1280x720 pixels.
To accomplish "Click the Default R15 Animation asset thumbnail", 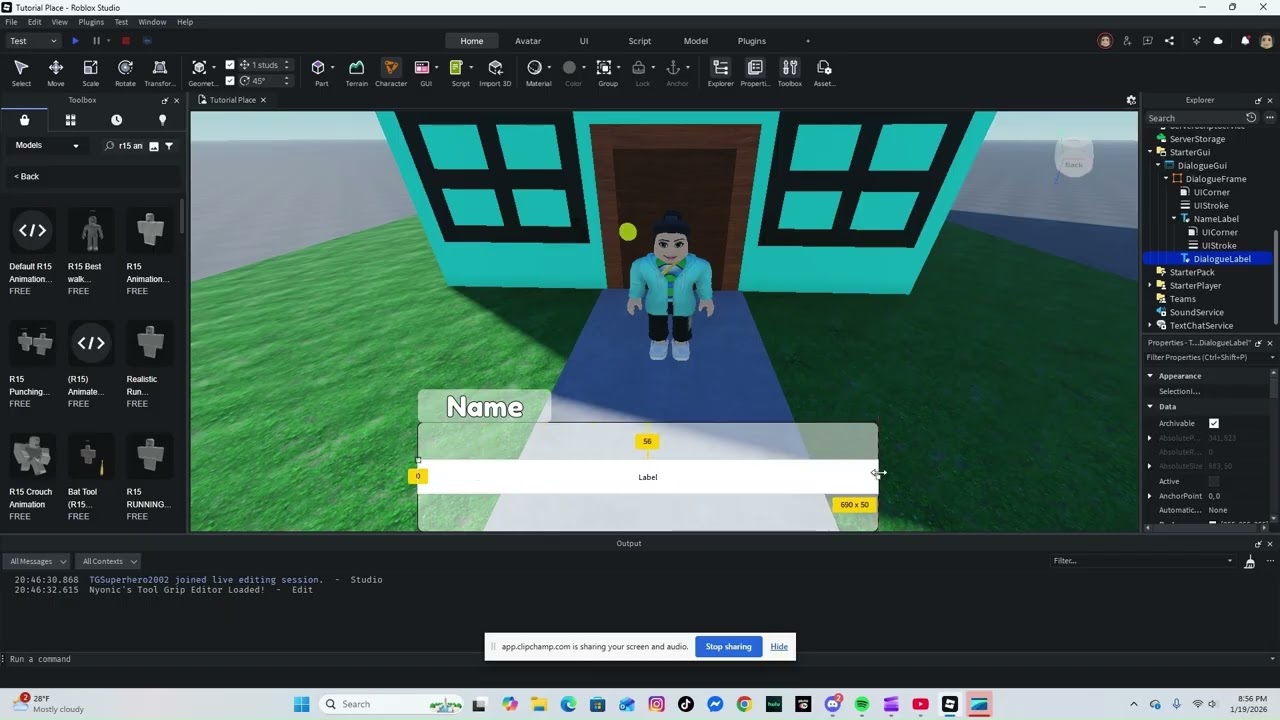I will coord(32,231).
